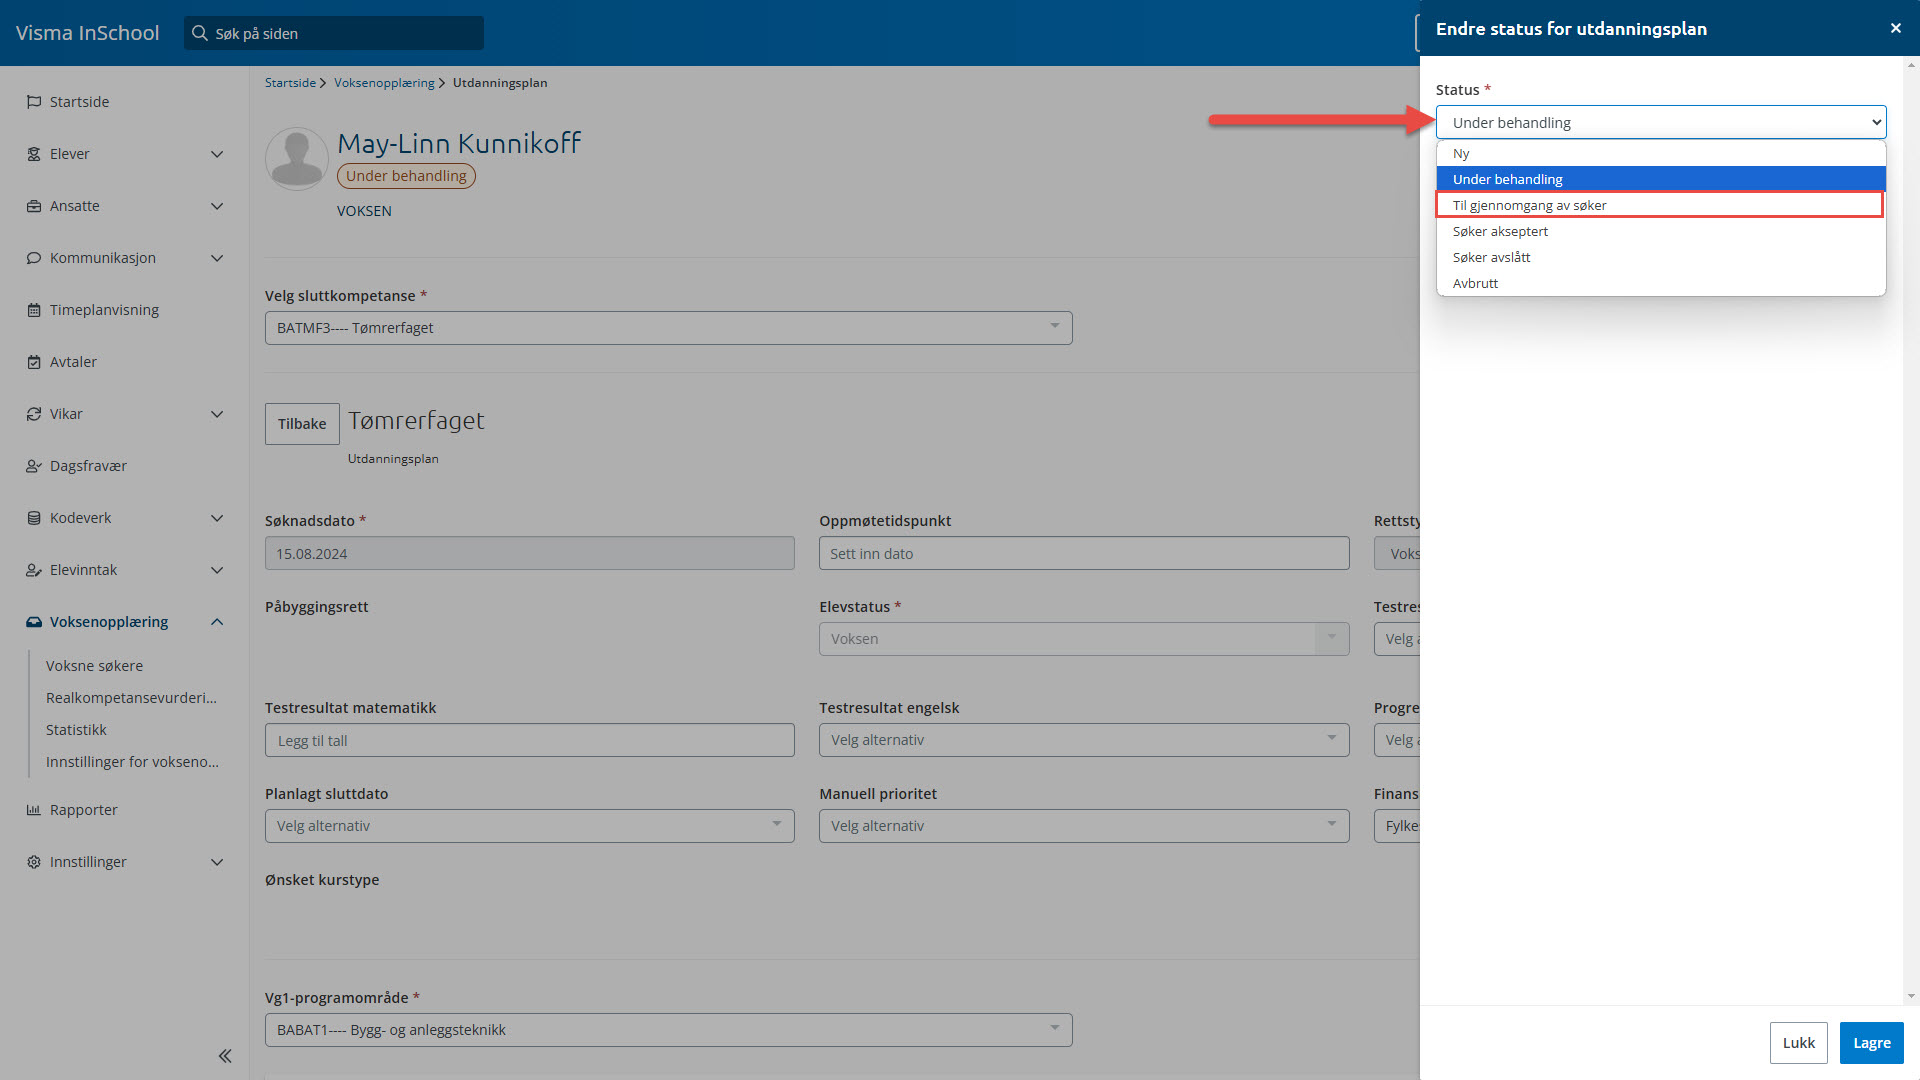Open Voksenopplæring breadcrumb link

click(384, 83)
